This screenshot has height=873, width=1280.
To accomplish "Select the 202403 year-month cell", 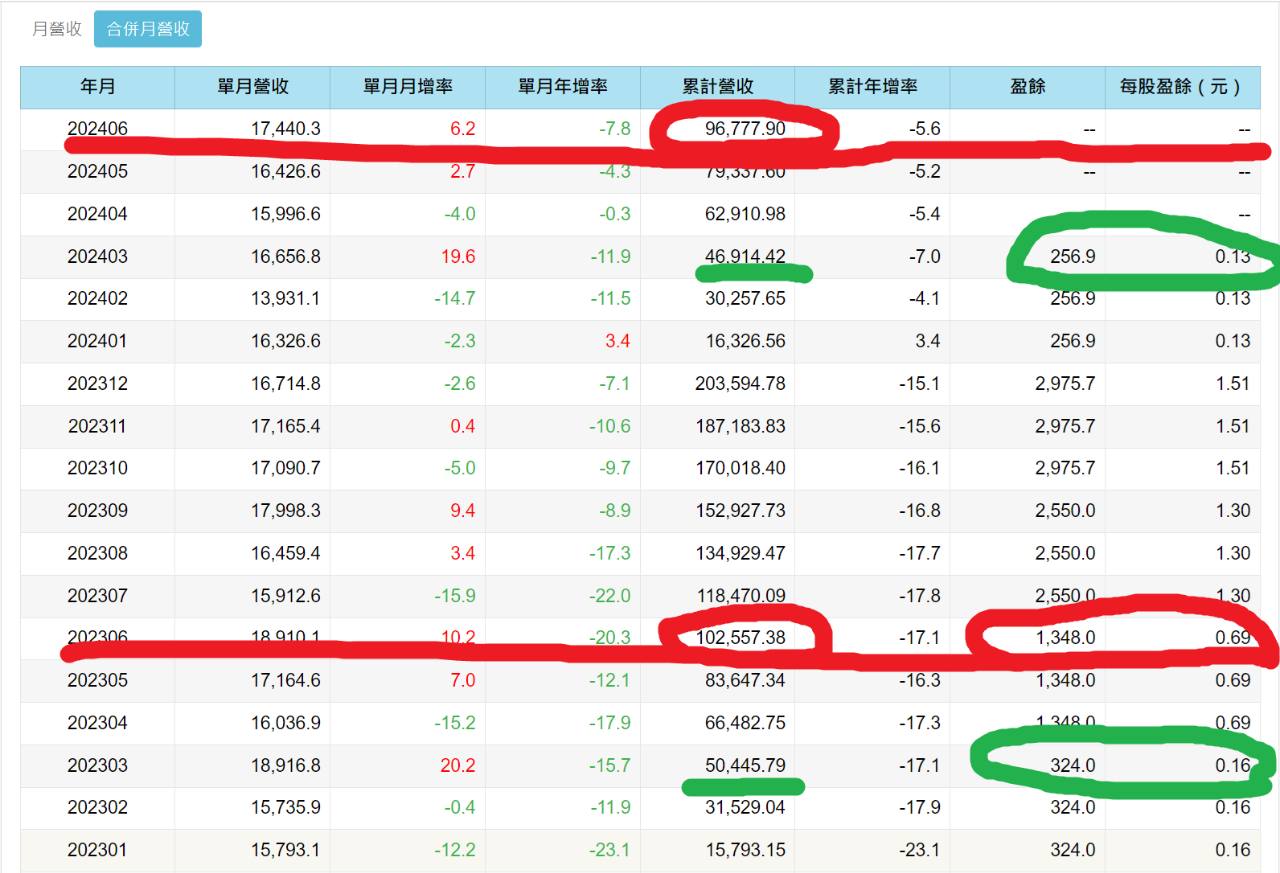I will pos(98,256).
